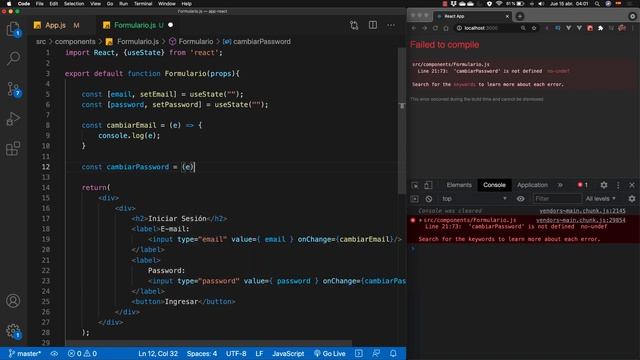Change the JavaScript language mode
The image size is (640, 360).
pyautogui.click(x=288, y=353)
